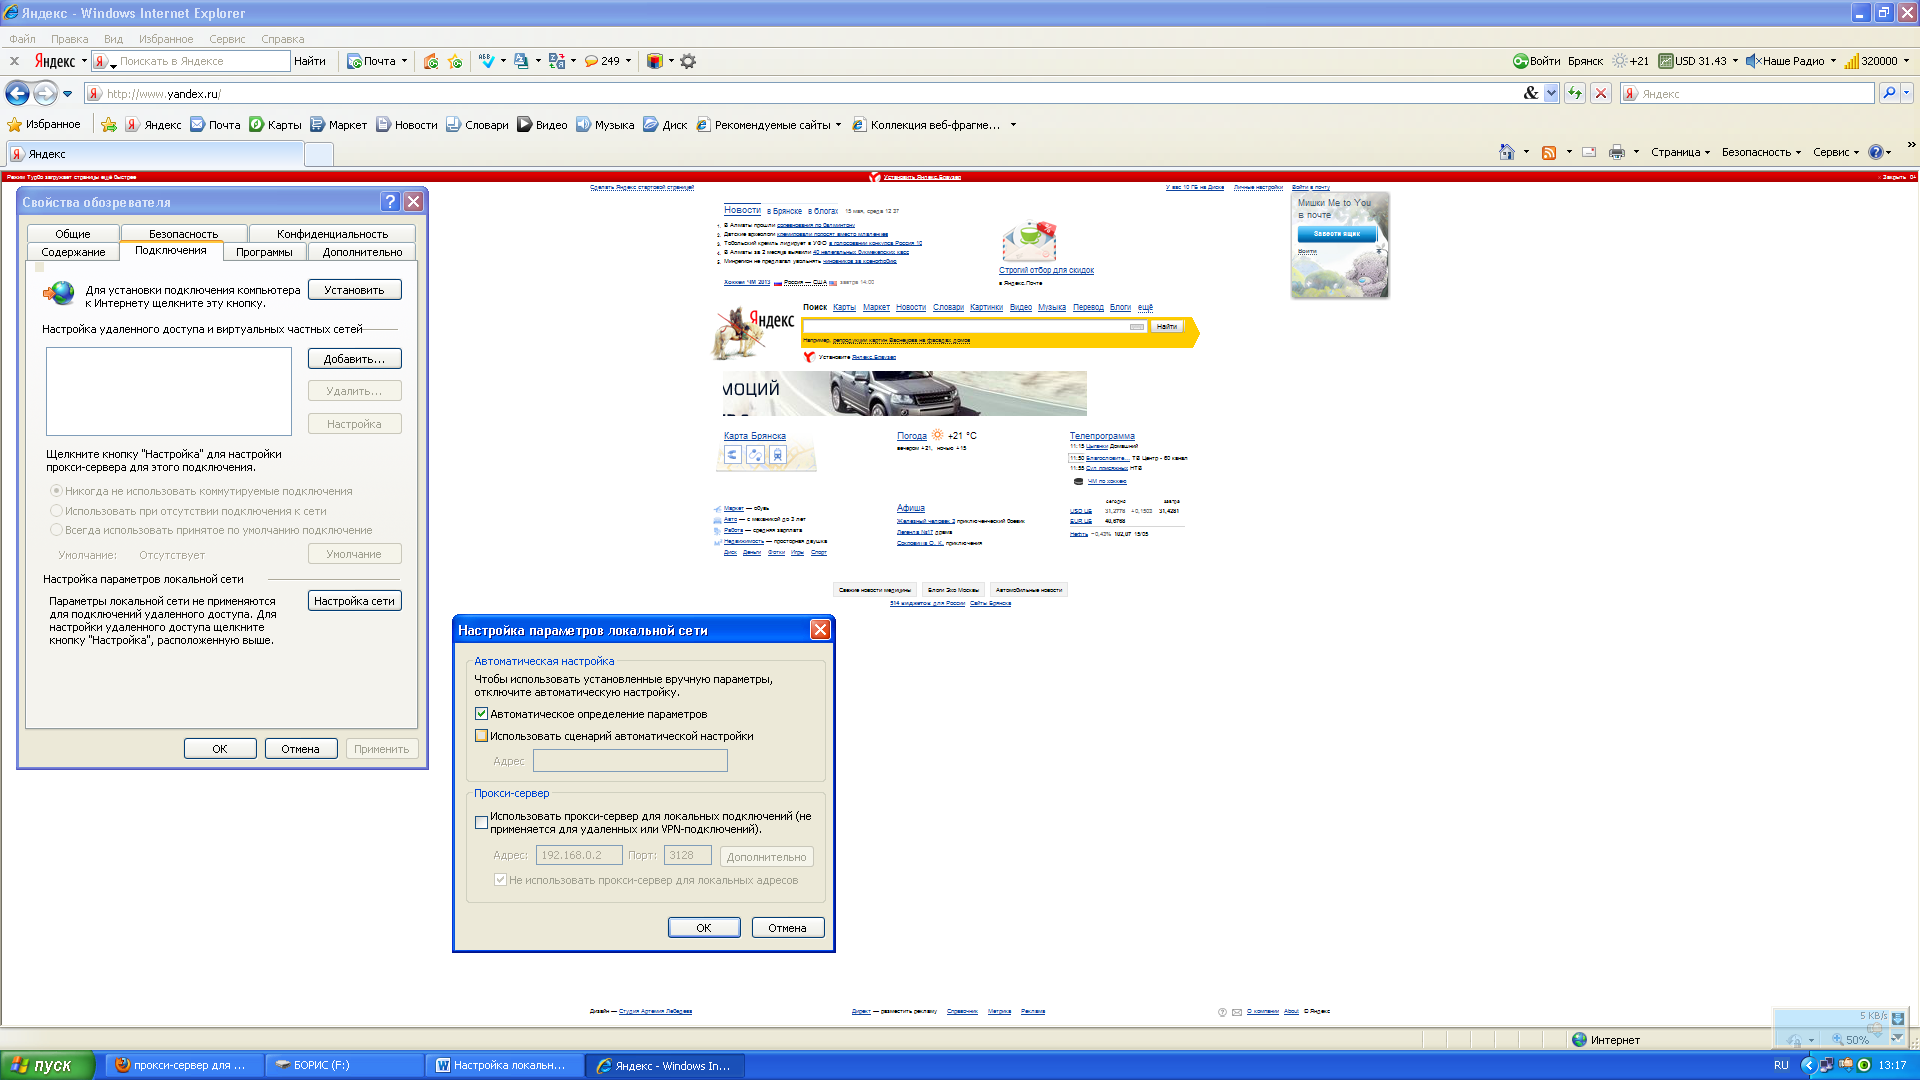The image size is (1920, 1080).
Task: Expand the USD 31.43 dropdown arrow
Action: tap(1735, 61)
